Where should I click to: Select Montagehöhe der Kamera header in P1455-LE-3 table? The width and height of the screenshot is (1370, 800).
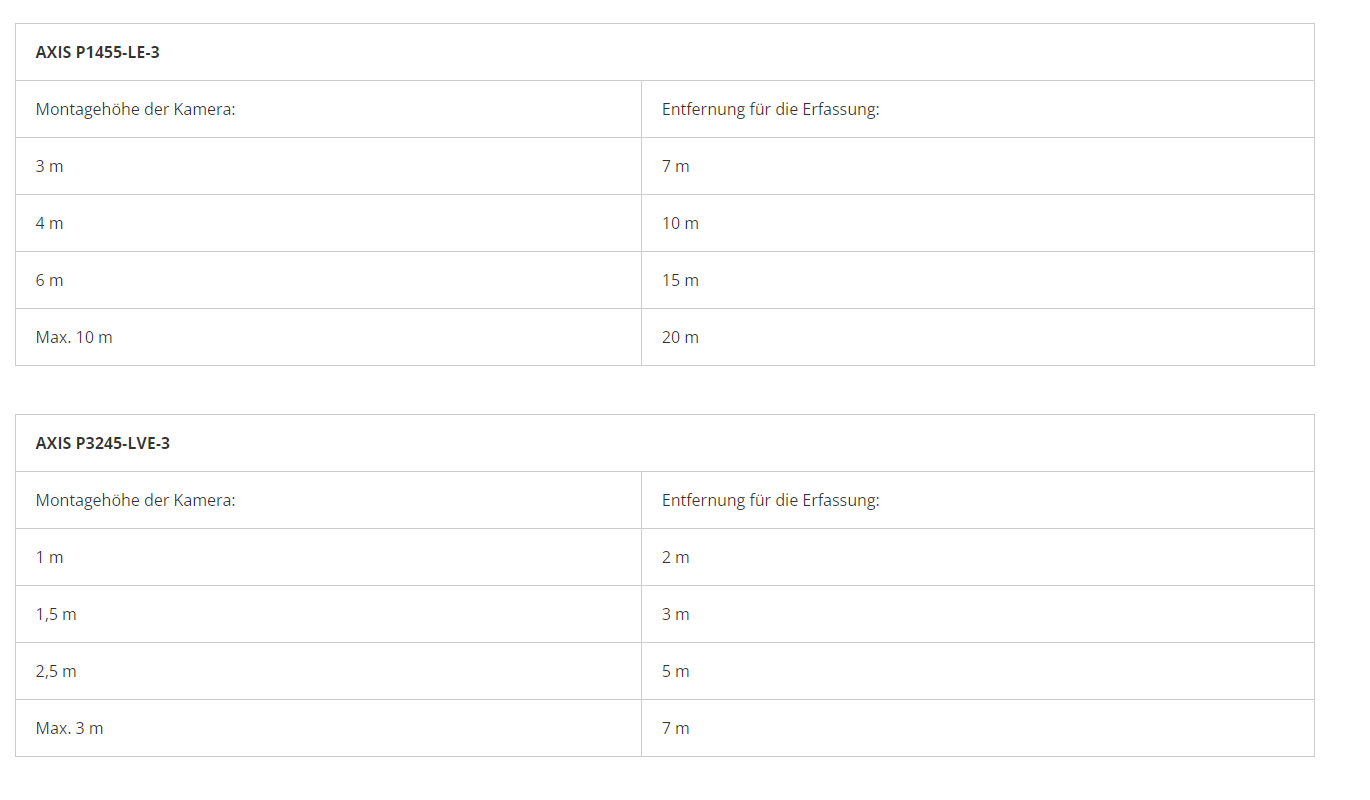[x=135, y=109]
